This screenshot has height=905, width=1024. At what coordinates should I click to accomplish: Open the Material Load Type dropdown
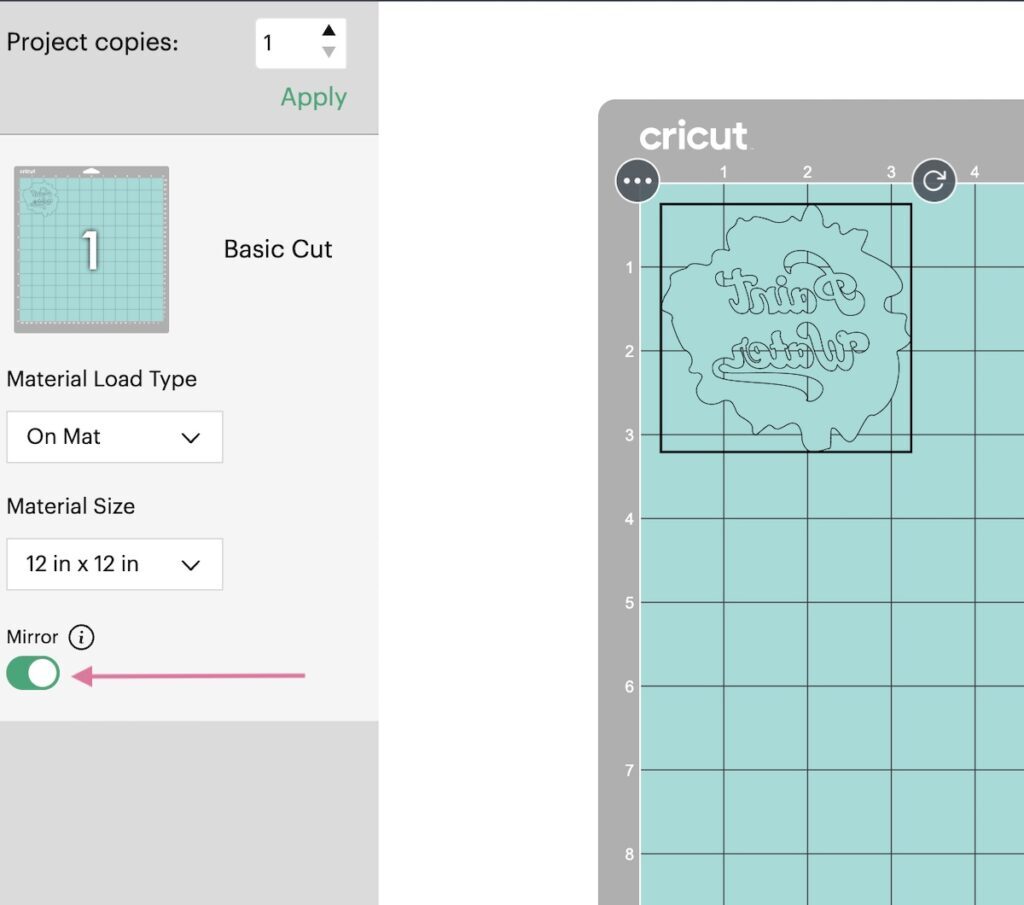coord(114,437)
